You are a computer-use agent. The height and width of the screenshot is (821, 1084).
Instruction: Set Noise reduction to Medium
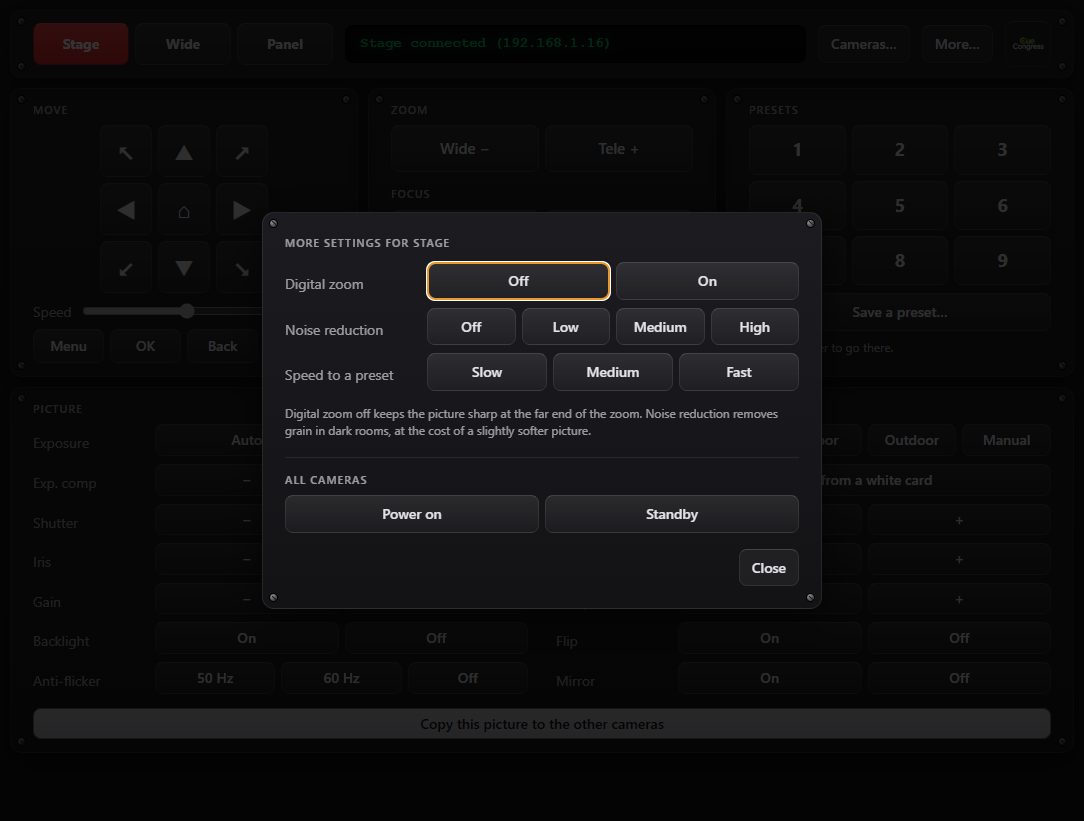tap(660, 327)
